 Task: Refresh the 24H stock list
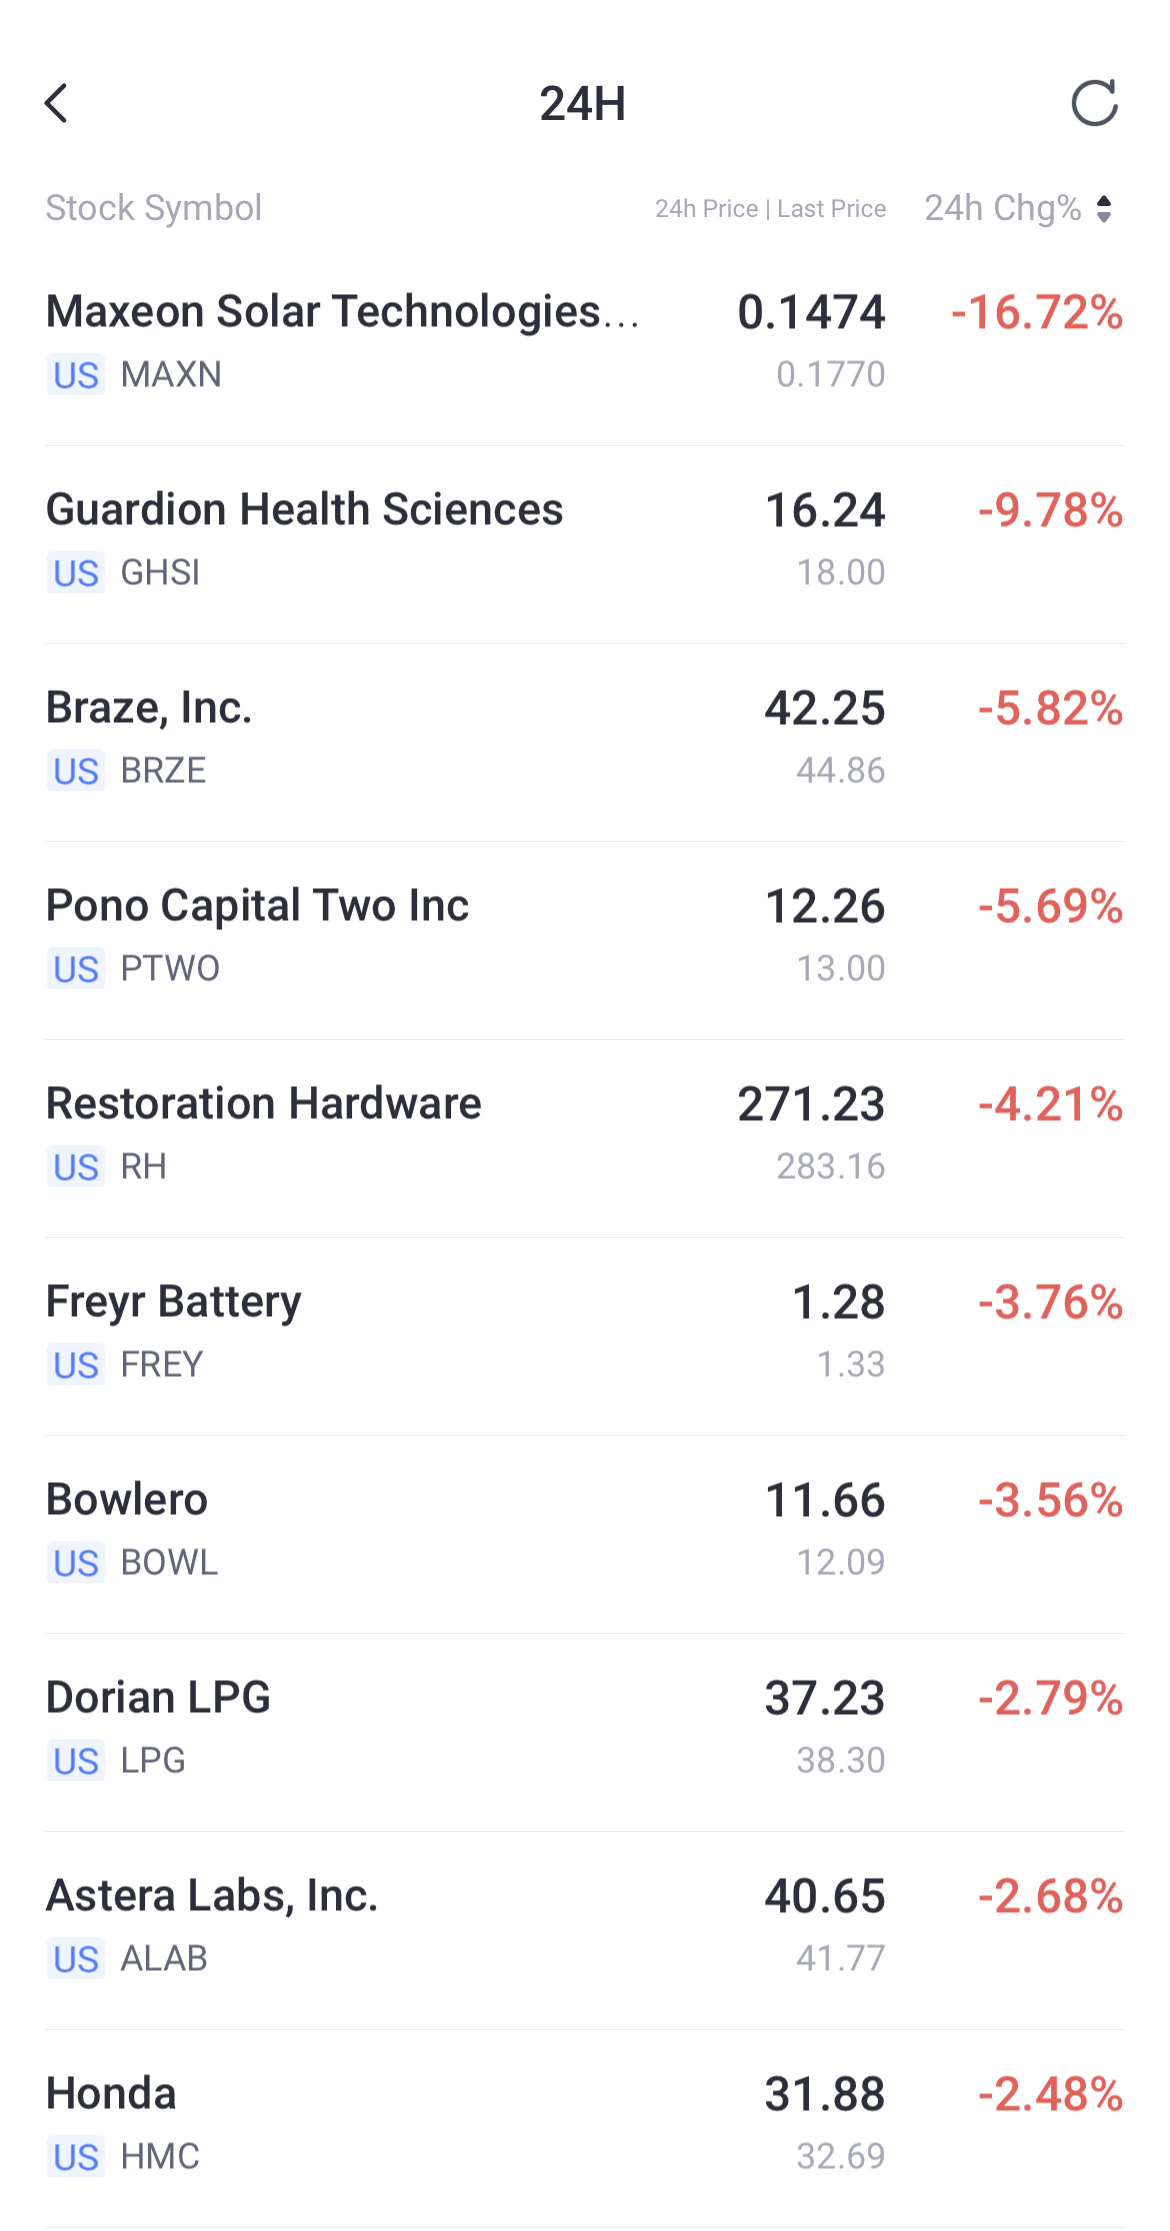(x=1094, y=103)
